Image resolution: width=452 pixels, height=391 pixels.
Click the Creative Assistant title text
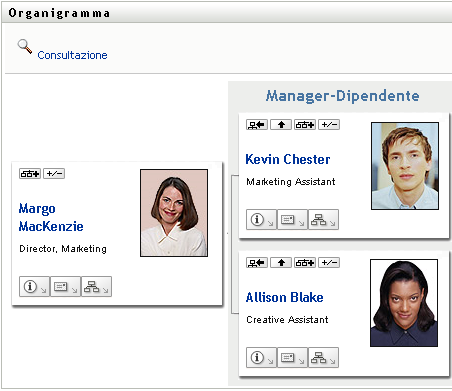click(x=287, y=320)
